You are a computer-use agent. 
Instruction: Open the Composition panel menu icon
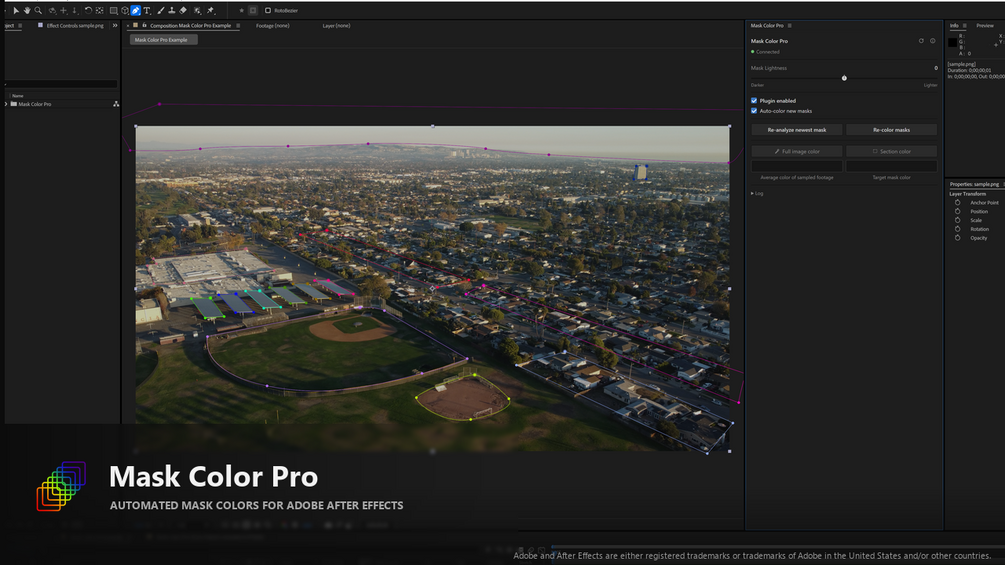pos(238,26)
